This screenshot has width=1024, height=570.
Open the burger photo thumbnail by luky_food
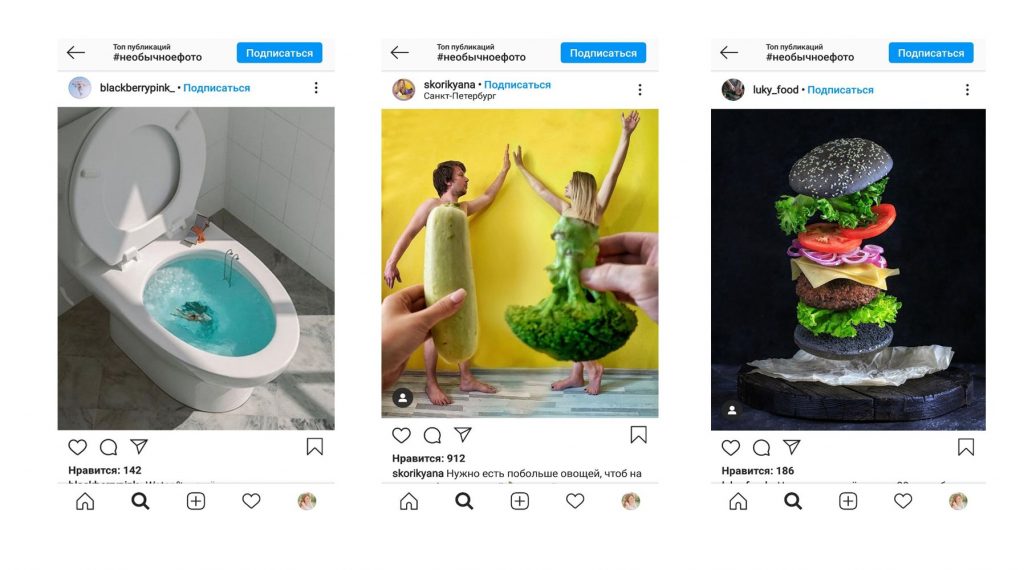pyautogui.click(x=848, y=270)
